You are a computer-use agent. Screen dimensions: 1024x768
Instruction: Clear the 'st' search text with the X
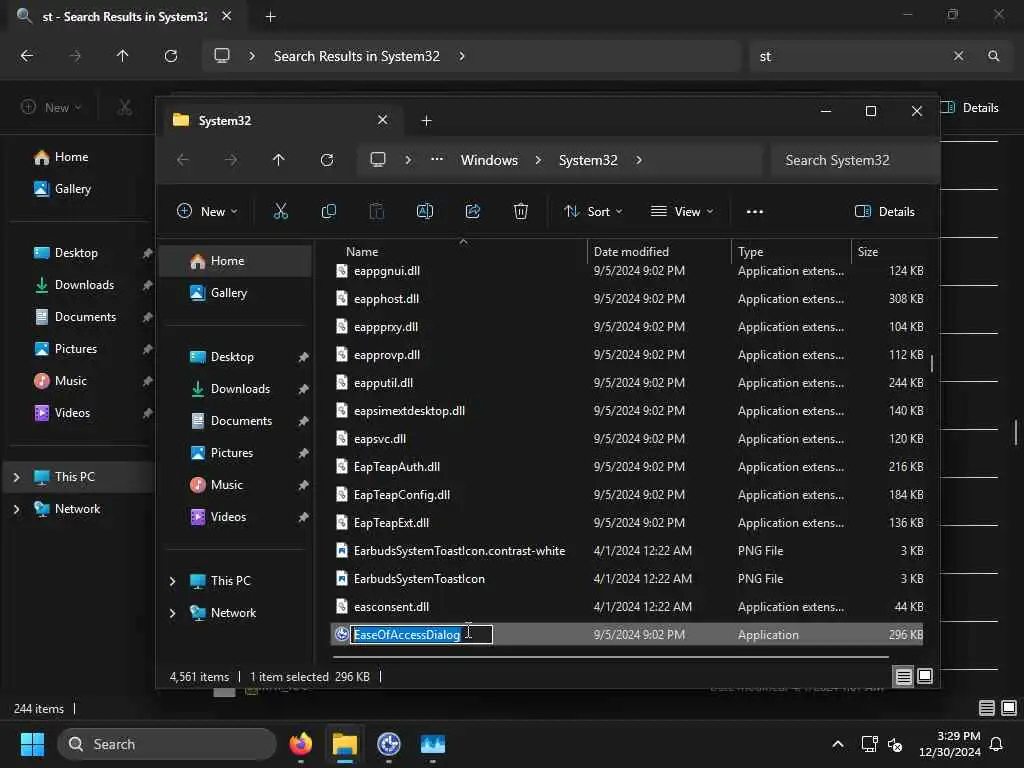point(958,56)
